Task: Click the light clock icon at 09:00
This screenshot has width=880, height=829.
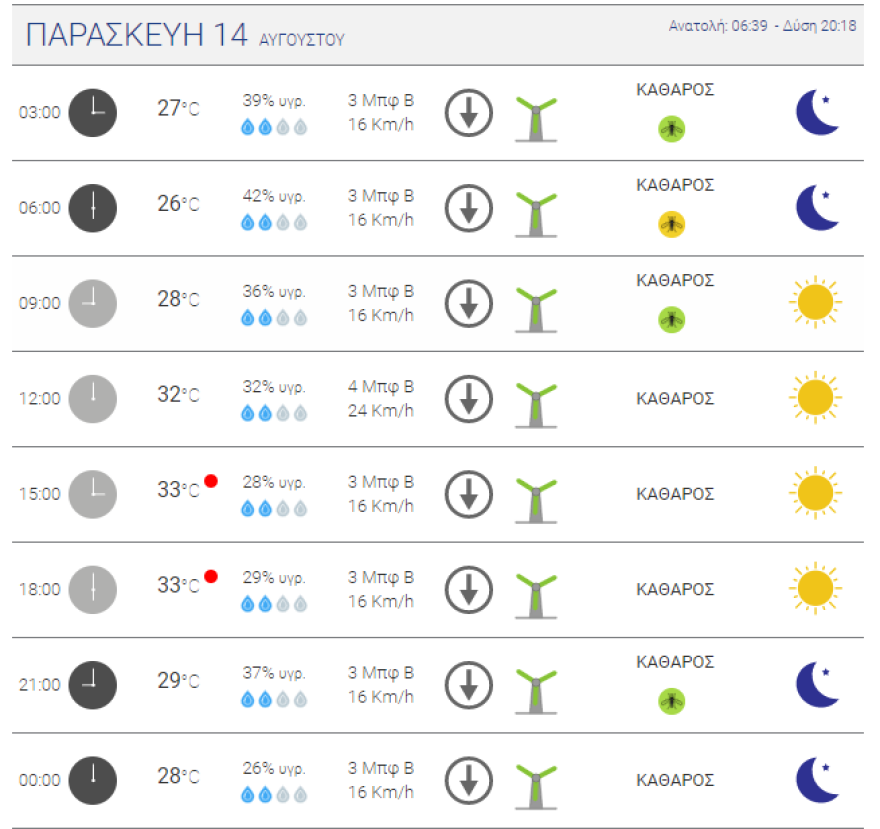Action: [93, 303]
